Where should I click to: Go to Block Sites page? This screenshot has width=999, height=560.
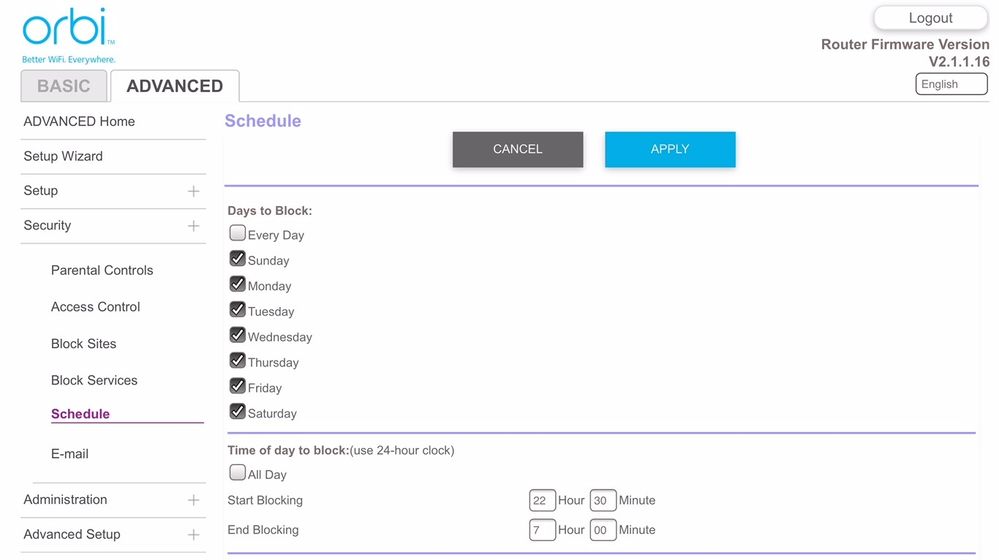coord(84,344)
